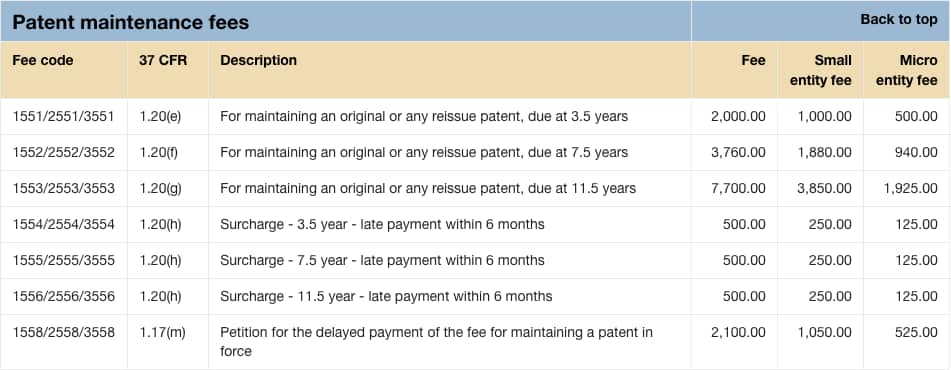Select the 7,700.00 fee amount

[x=738, y=188]
